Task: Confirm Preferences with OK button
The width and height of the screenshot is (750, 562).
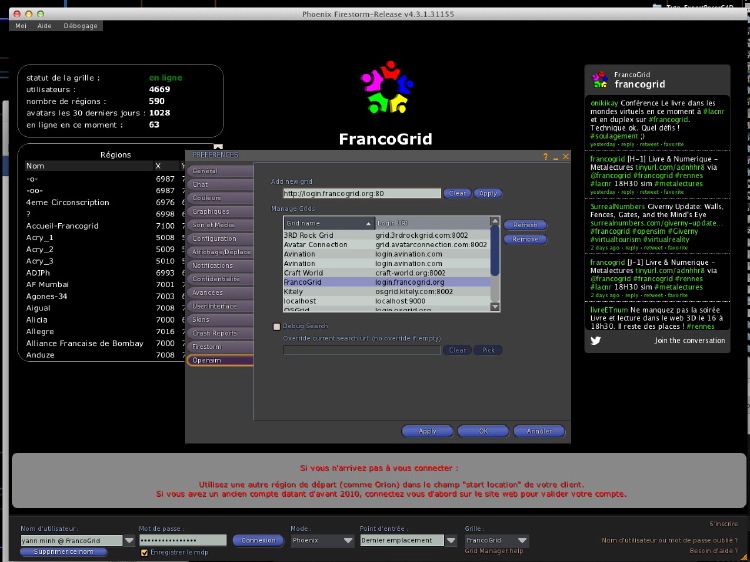Action: (x=483, y=431)
